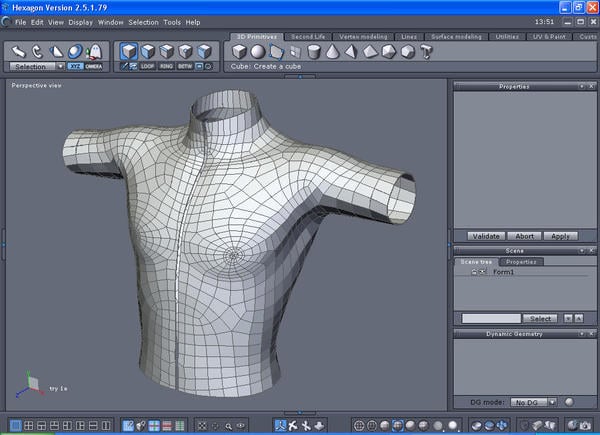
Task: Enable LOOP selection mode
Action: [148, 66]
